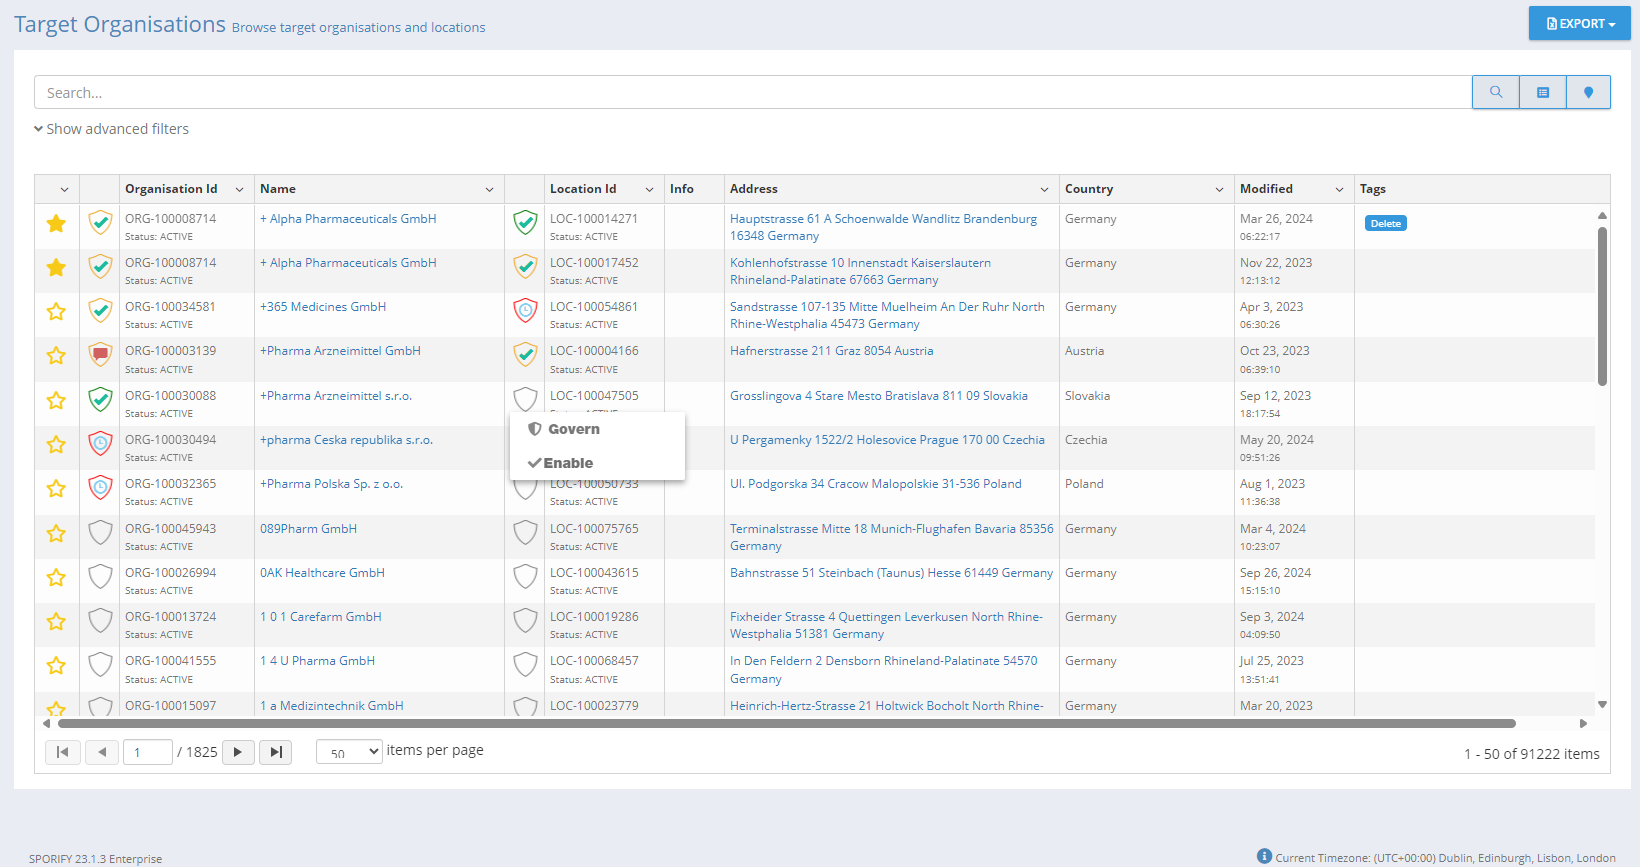Open the map location pin view

pos(1588,92)
